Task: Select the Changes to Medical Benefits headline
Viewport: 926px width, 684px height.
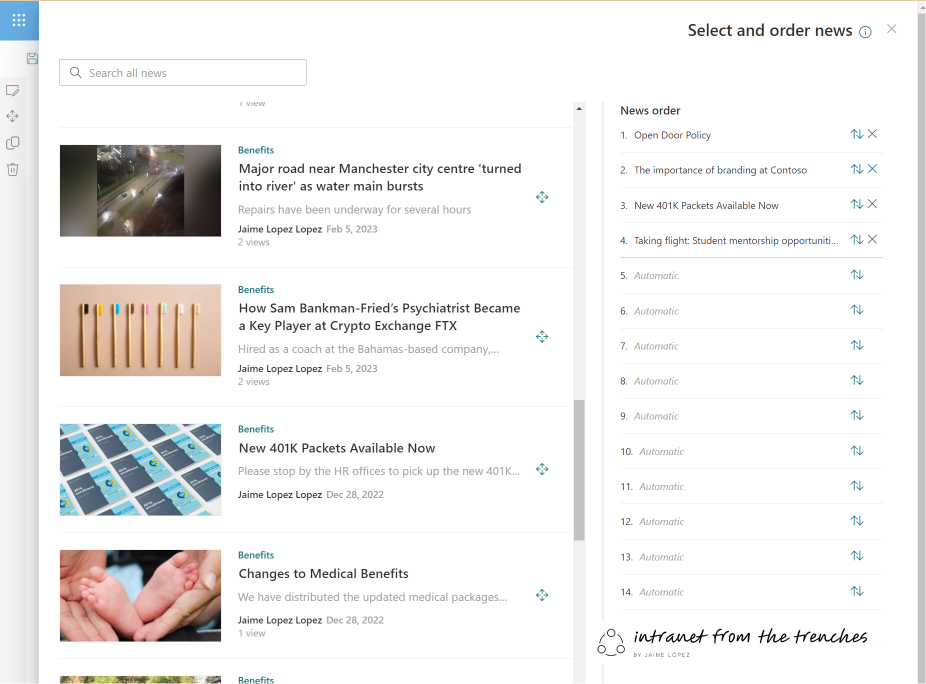Action: [x=323, y=573]
